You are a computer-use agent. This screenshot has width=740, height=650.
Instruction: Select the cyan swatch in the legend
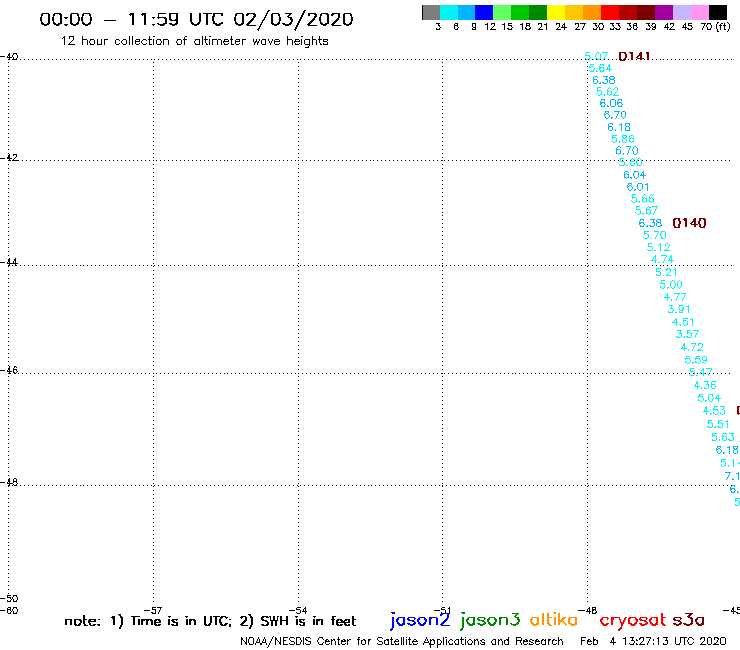[x=449, y=12]
